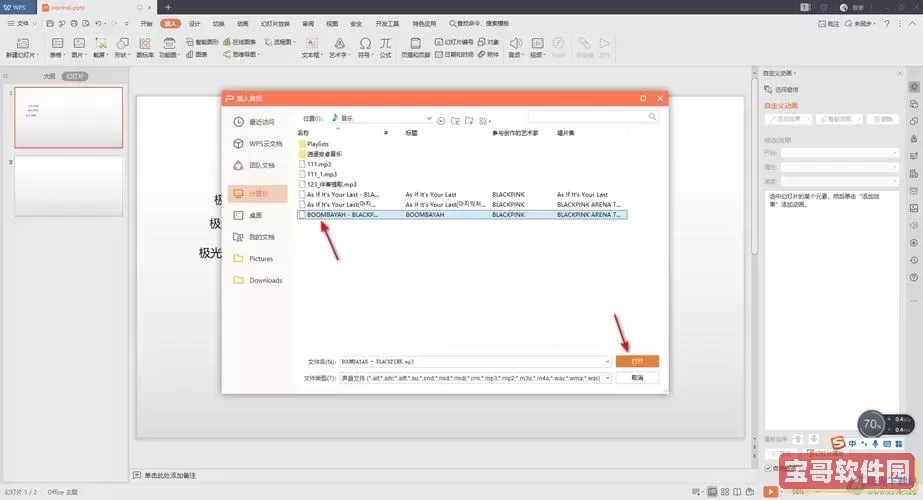The width and height of the screenshot is (923, 500).
Task: Switch to the 大纲 outline panel tab
Action: coord(49,76)
